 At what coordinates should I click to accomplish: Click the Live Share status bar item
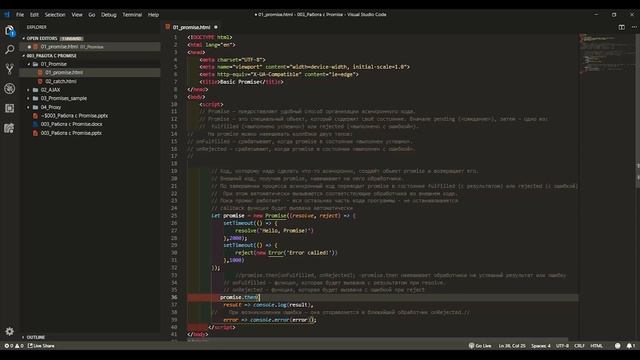[41, 346]
